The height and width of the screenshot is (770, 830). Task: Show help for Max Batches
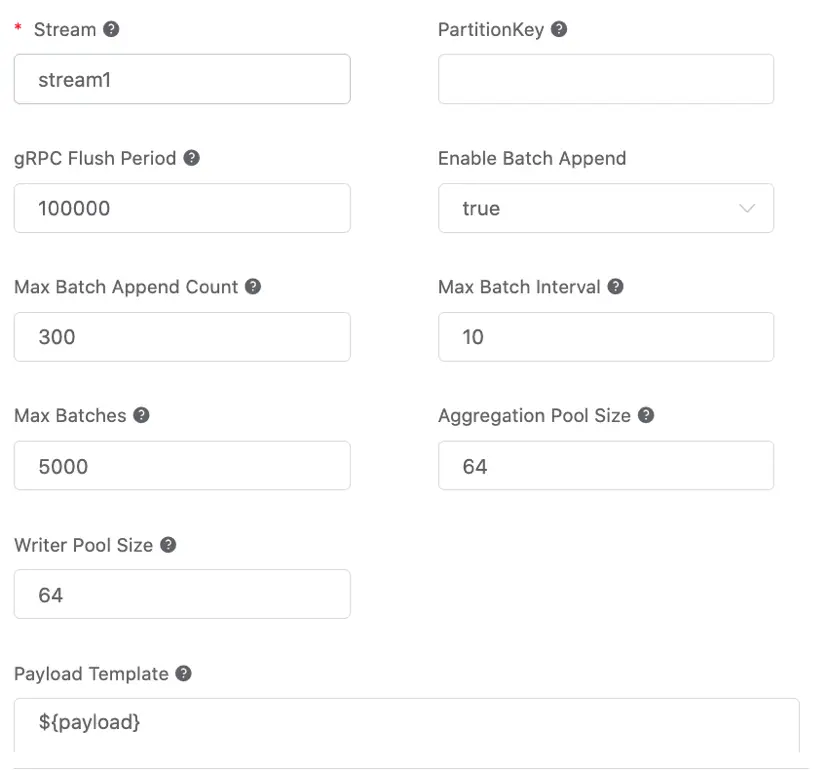tap(141, 415)
